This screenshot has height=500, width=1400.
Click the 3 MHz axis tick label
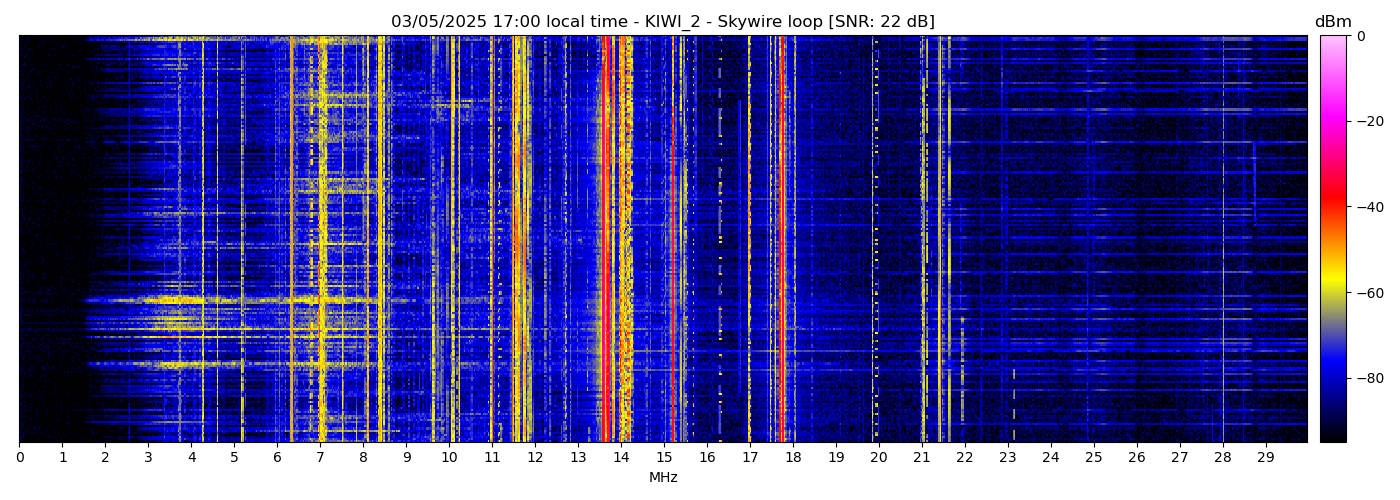tap(148, 458)
